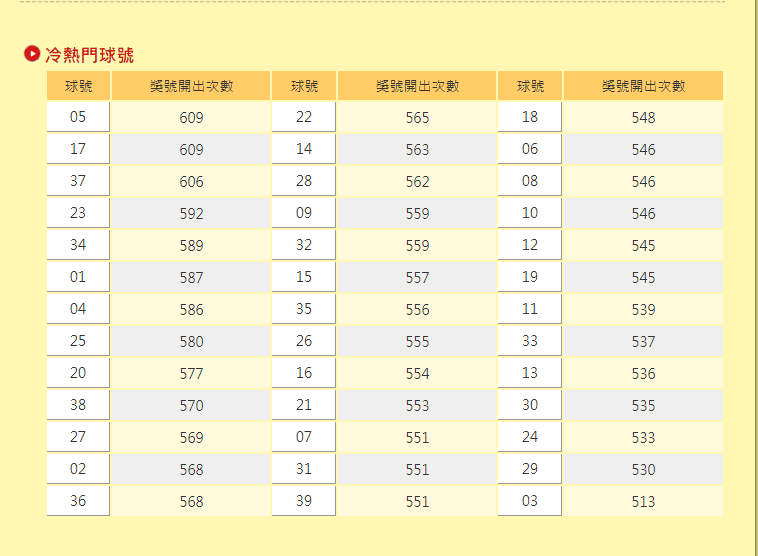Click ball number 36 cell

(x=78, y=499)
